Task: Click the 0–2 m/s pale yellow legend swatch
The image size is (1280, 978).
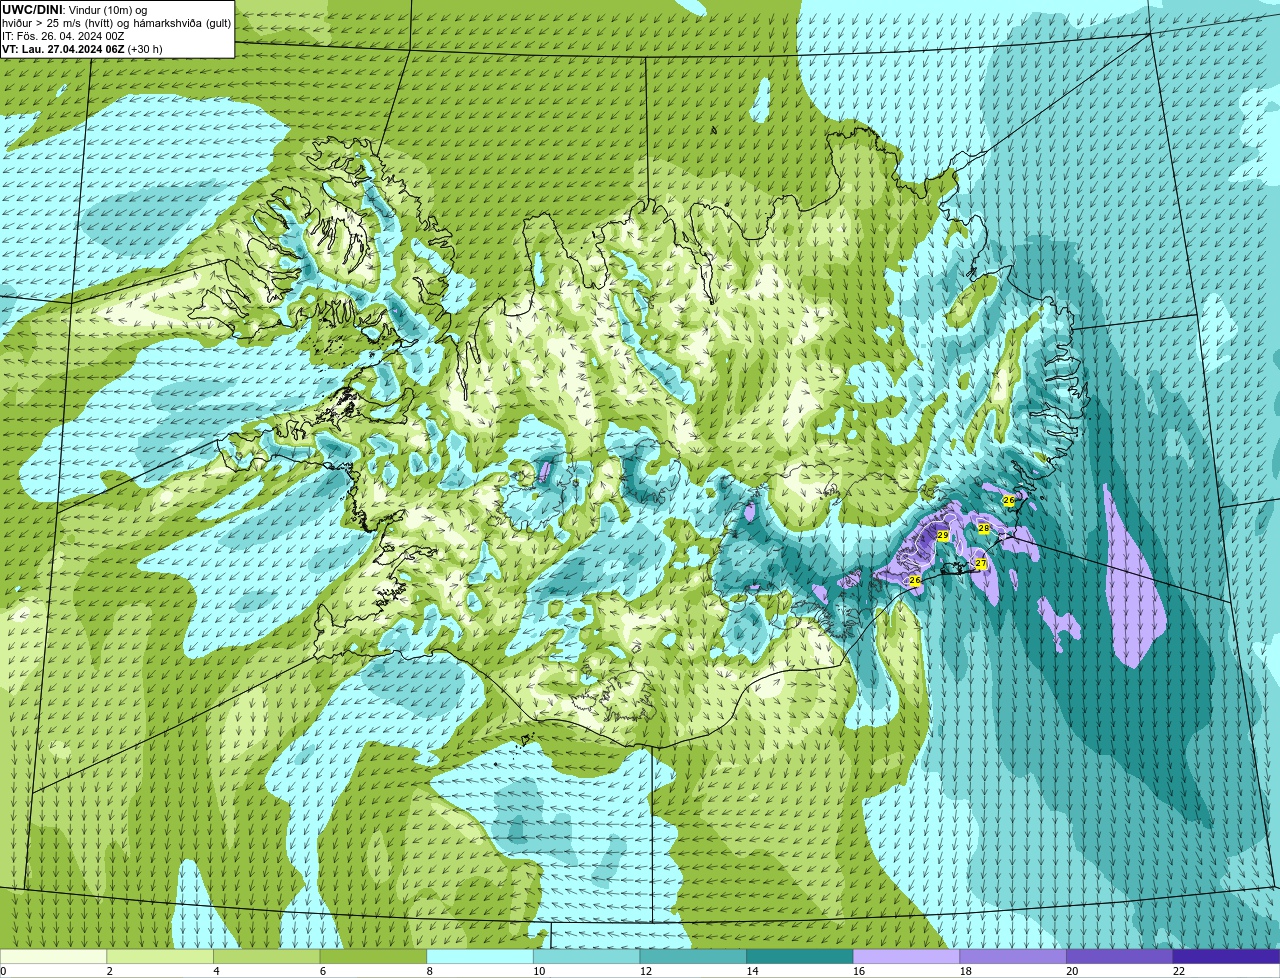Action: click(x=53, y=956)
